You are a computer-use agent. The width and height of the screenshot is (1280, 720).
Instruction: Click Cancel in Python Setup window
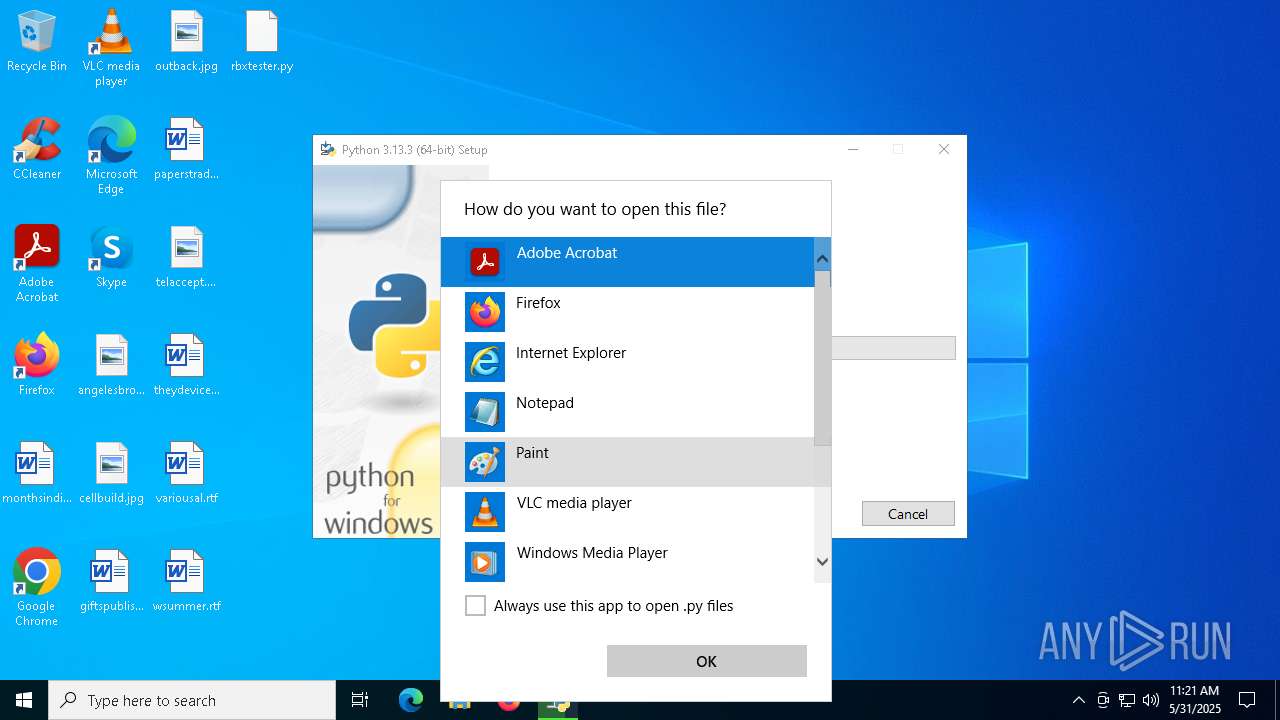tap(908, 514)
